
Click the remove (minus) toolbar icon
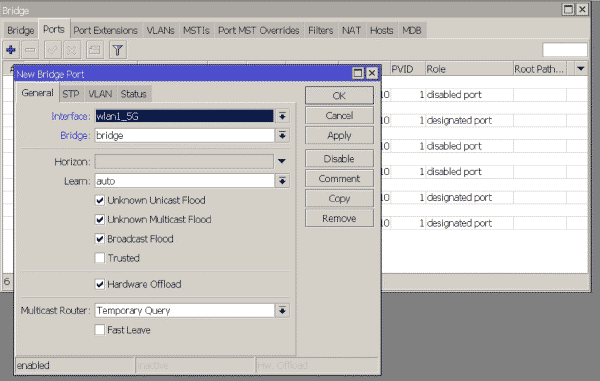(x=30, y=50)
